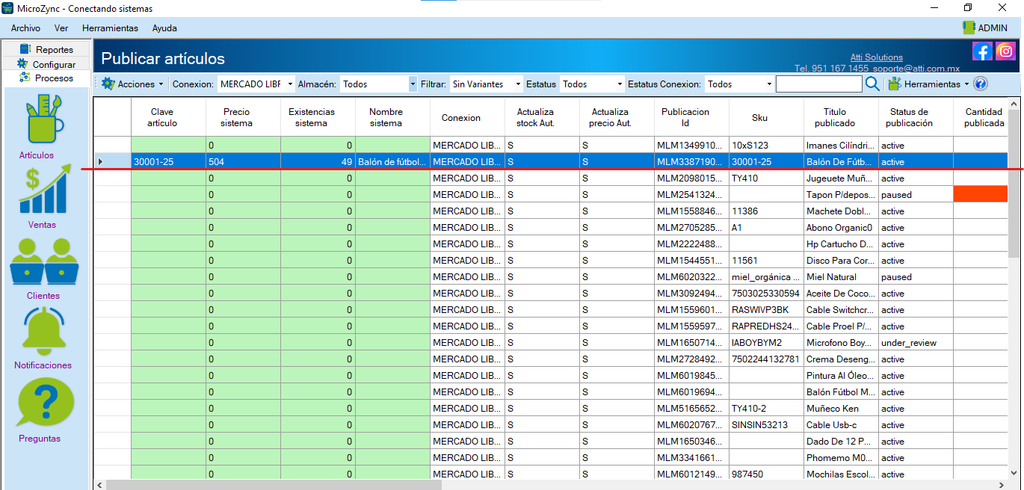
Task: Click the Publicacion Id column header
Action: (x=692, y=118)
